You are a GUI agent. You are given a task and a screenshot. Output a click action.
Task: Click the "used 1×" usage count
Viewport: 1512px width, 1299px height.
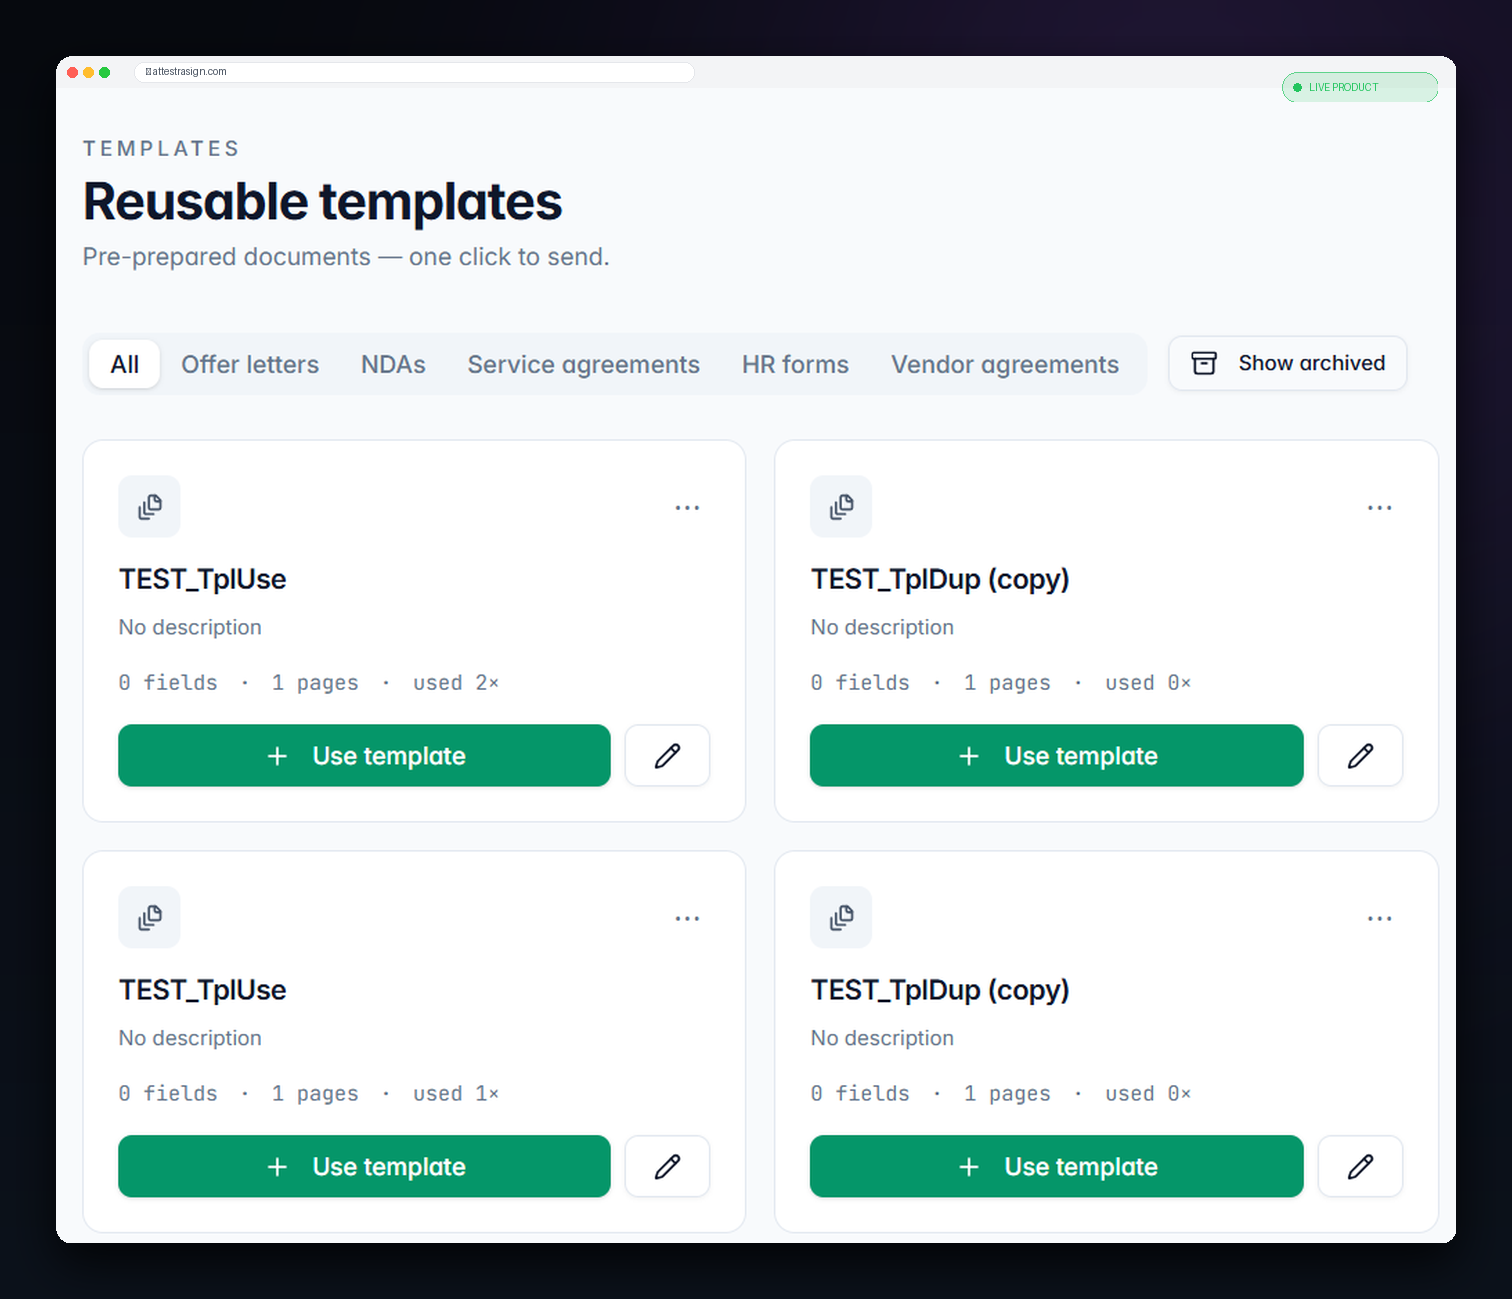click(x=456, y=1094)
